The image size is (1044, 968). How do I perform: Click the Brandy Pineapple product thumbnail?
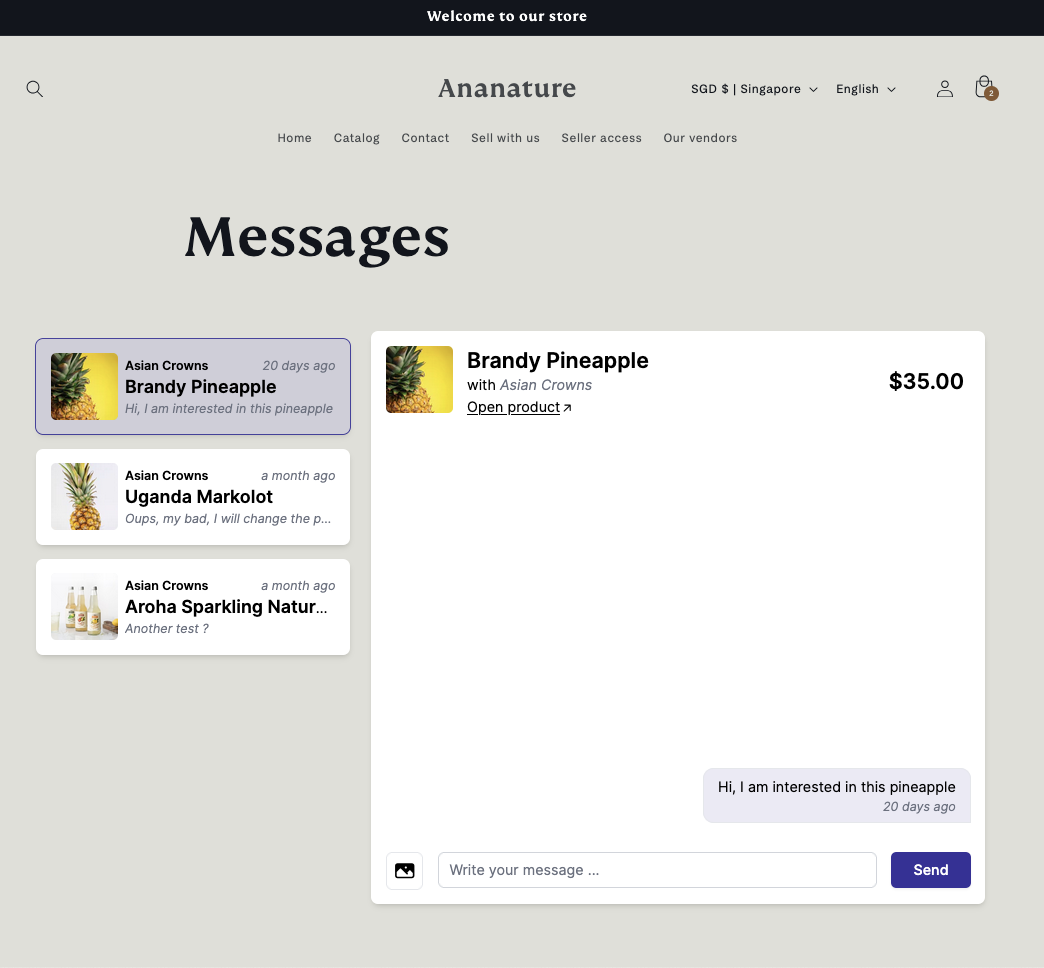tap(419, 379)
